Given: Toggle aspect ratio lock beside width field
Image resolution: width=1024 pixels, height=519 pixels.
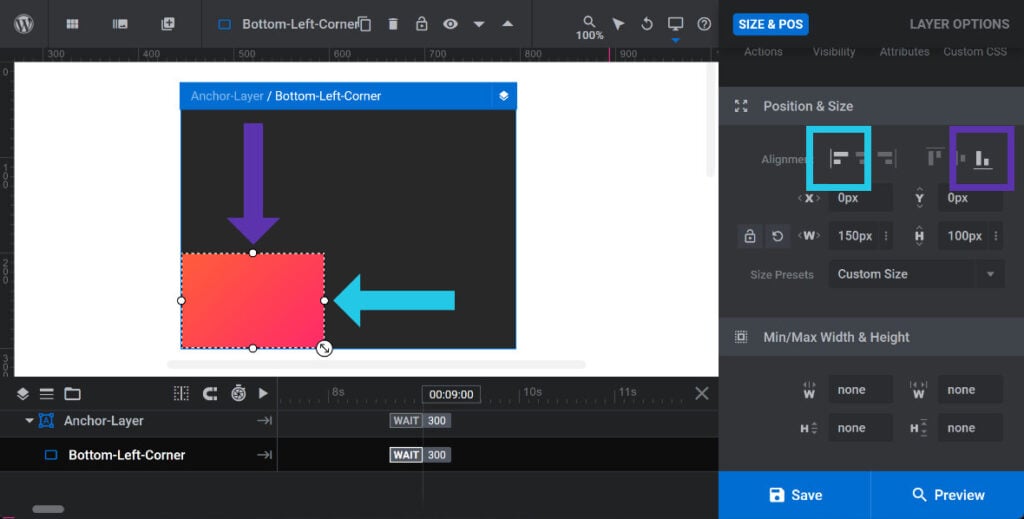Looking at the screenshot, I should [x=749, y=237].
